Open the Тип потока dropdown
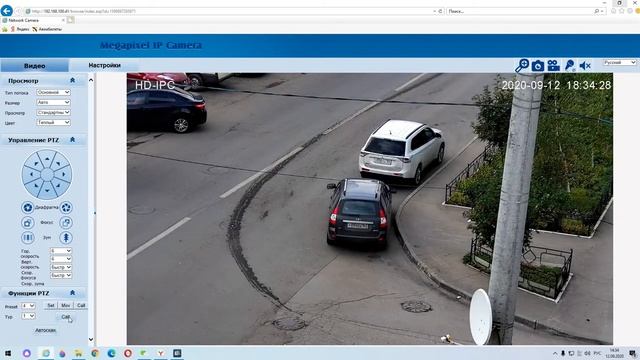640x360 pixels. pyautogui.click(x=53, y=92)
